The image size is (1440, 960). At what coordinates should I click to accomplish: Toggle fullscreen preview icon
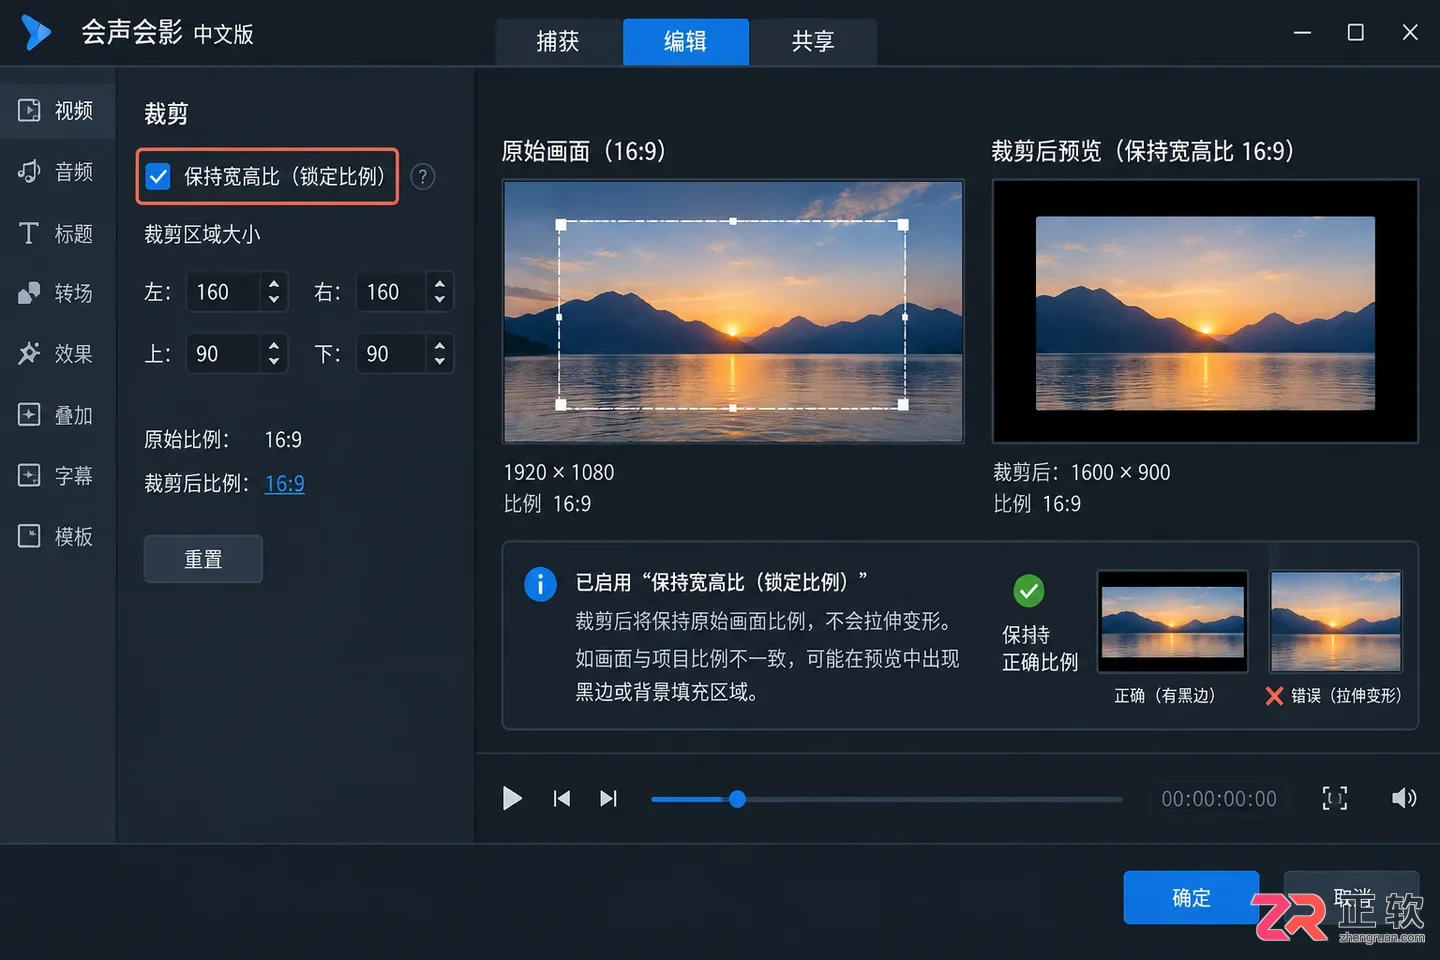click(1335, 798)
